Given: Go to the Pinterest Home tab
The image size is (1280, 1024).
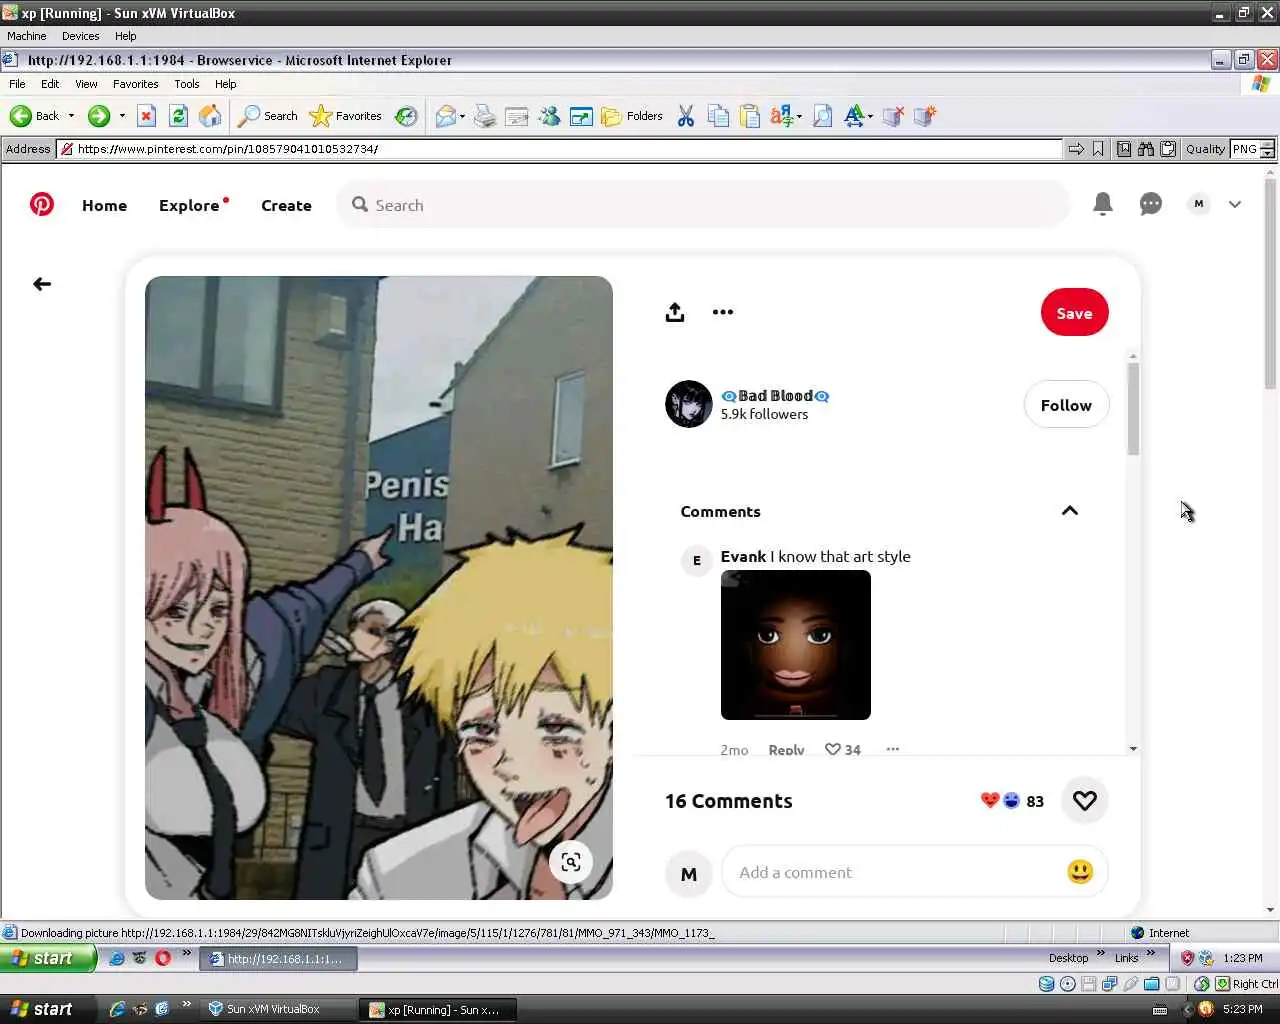Looking at the screenshot, I should 104,205.
